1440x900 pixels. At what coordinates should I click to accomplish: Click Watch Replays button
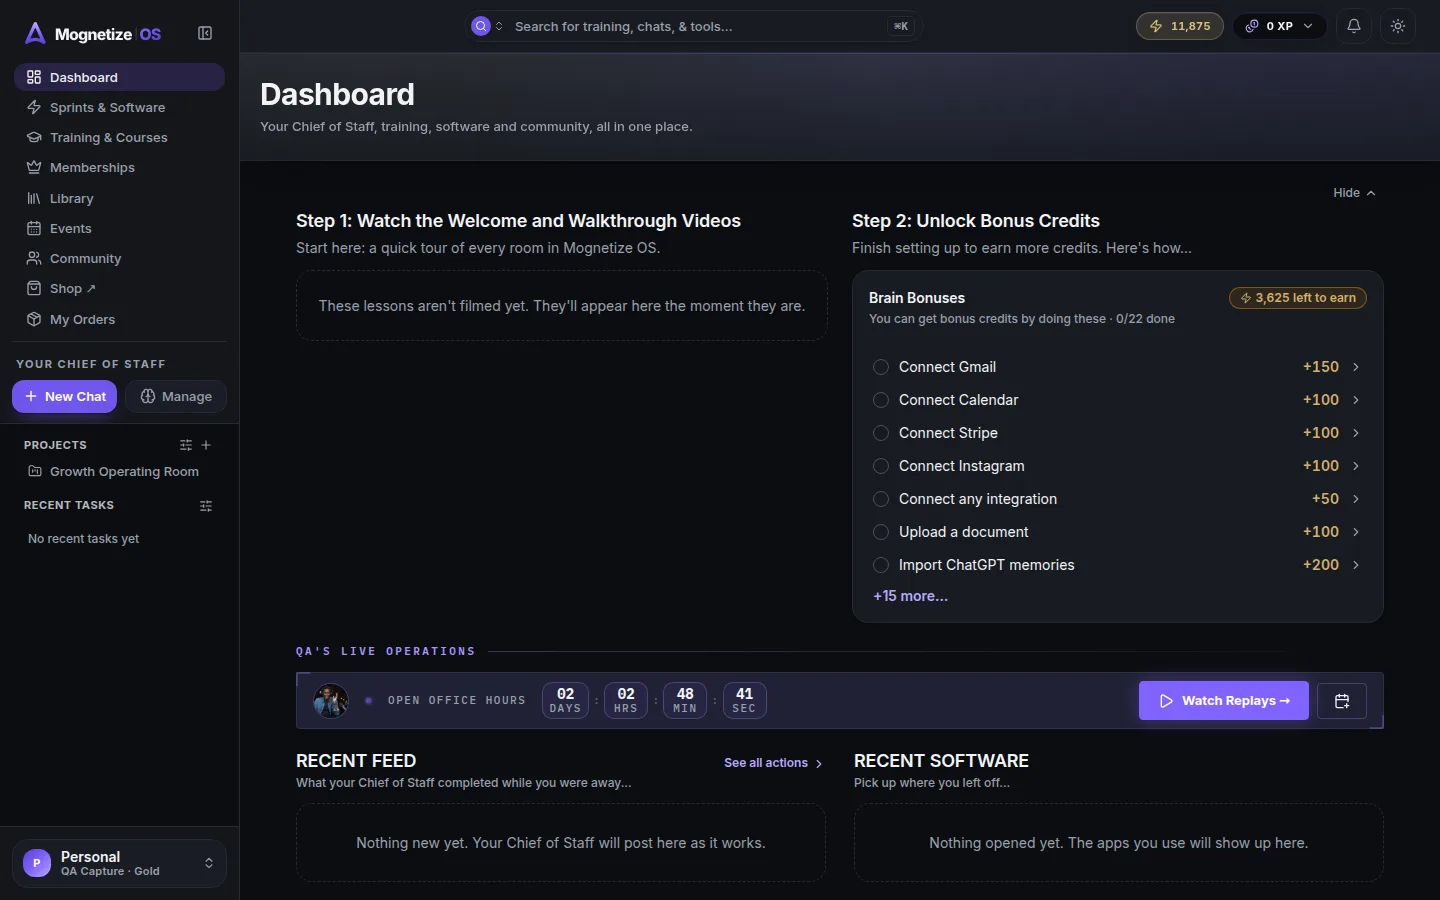point(1224,701)
